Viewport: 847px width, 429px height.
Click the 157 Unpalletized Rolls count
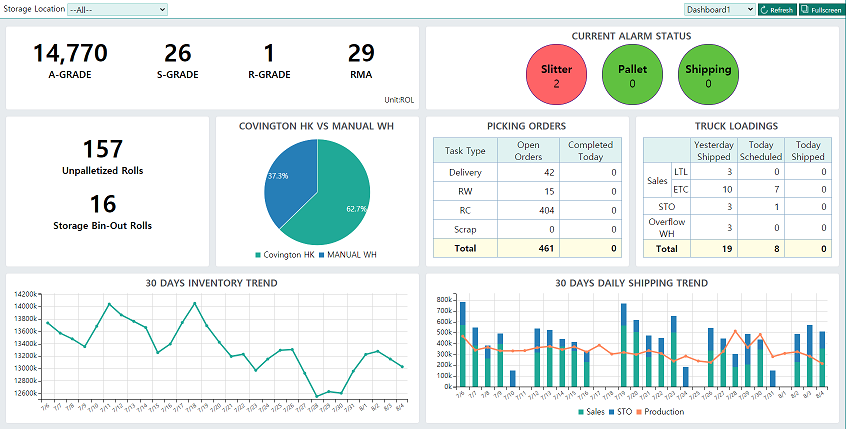pos(102,149)
